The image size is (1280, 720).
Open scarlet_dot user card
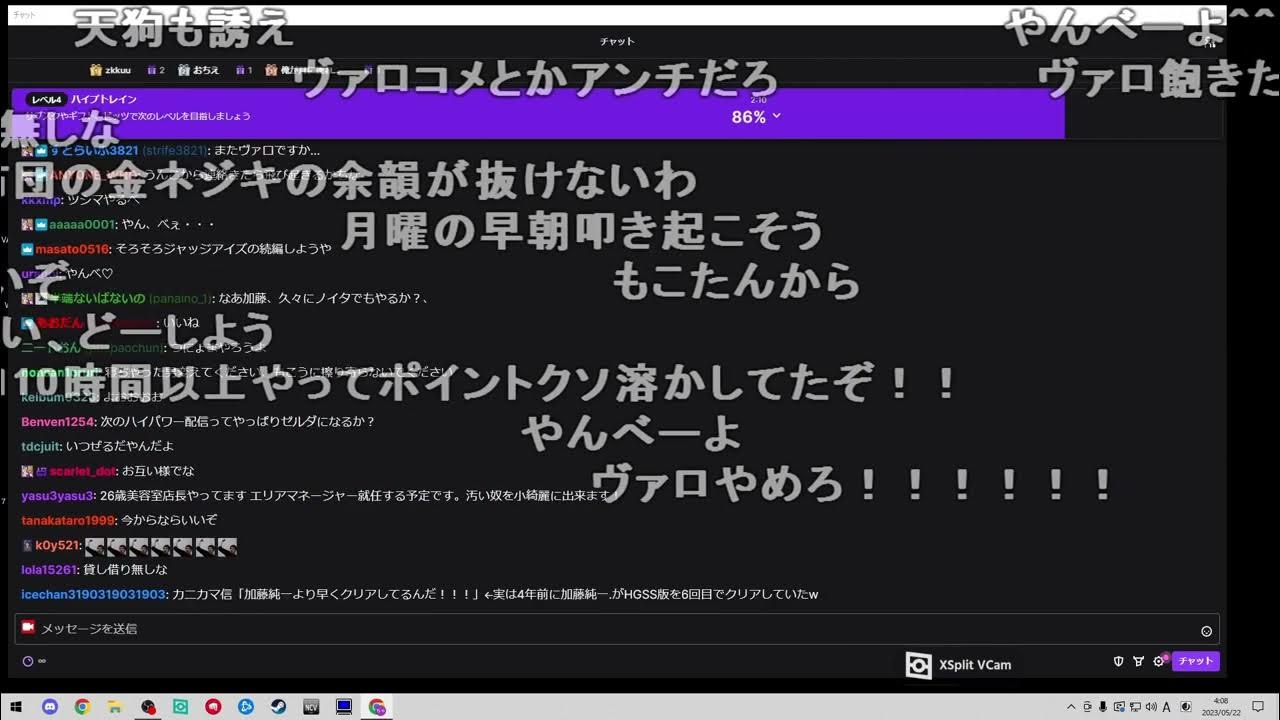(x=82, y=471)
